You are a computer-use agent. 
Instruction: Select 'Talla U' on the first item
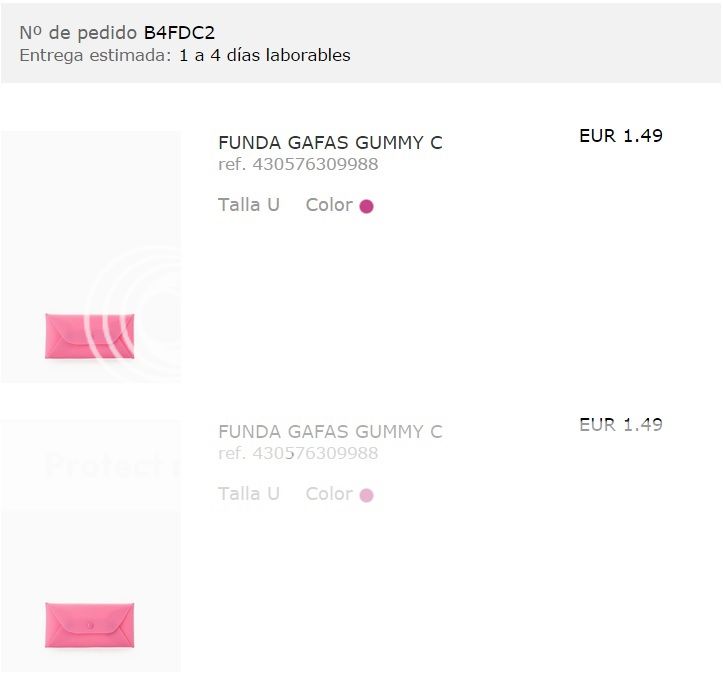(249, 205)
